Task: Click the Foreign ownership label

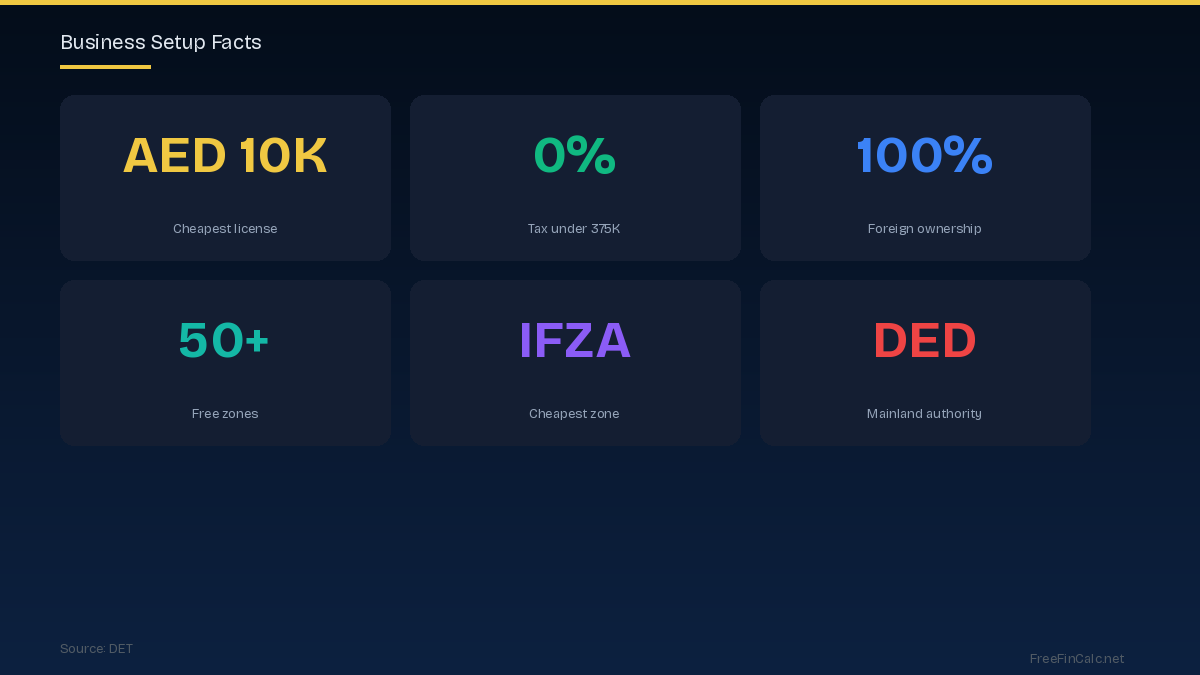Action: 924,229
